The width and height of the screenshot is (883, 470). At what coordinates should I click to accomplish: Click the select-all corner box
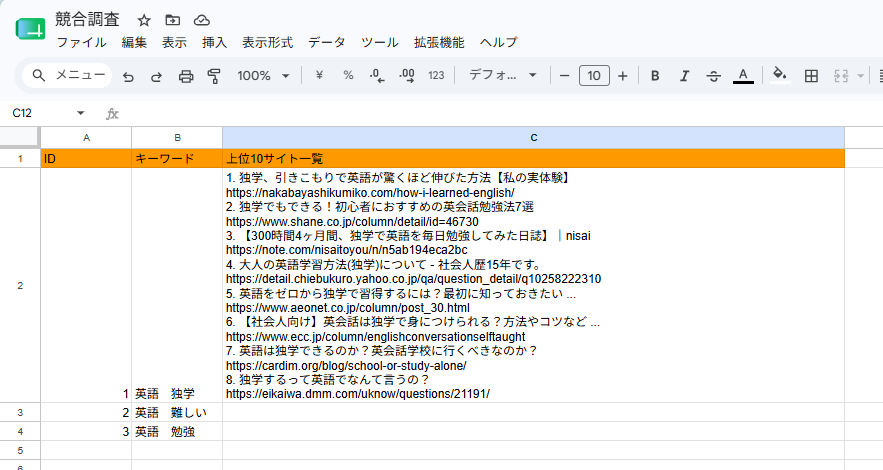pyautogui.click(x=20, y=137)
